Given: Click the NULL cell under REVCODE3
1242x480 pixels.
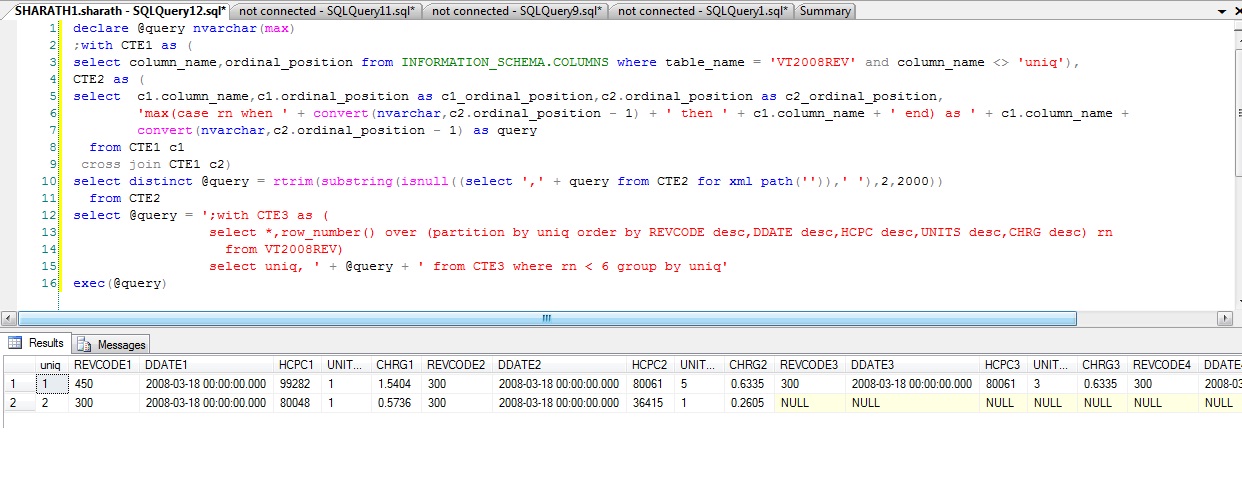Looking at the screenshot, I should coord(811,402).
